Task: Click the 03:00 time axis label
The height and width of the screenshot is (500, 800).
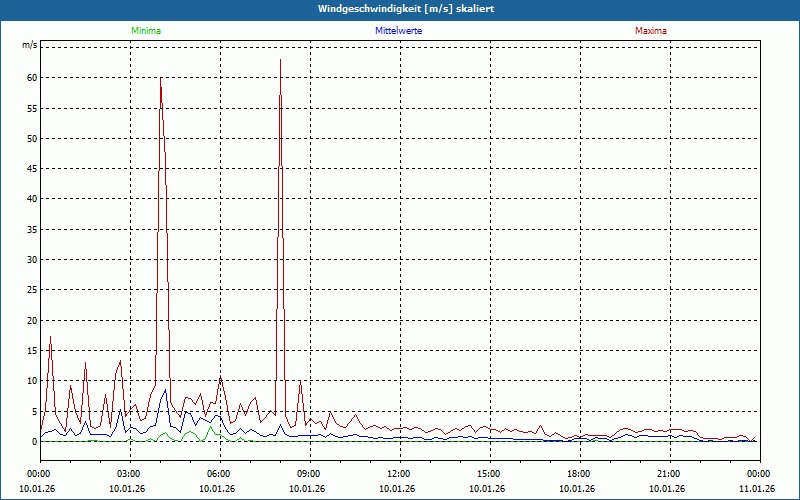Action: pos(130,474)
